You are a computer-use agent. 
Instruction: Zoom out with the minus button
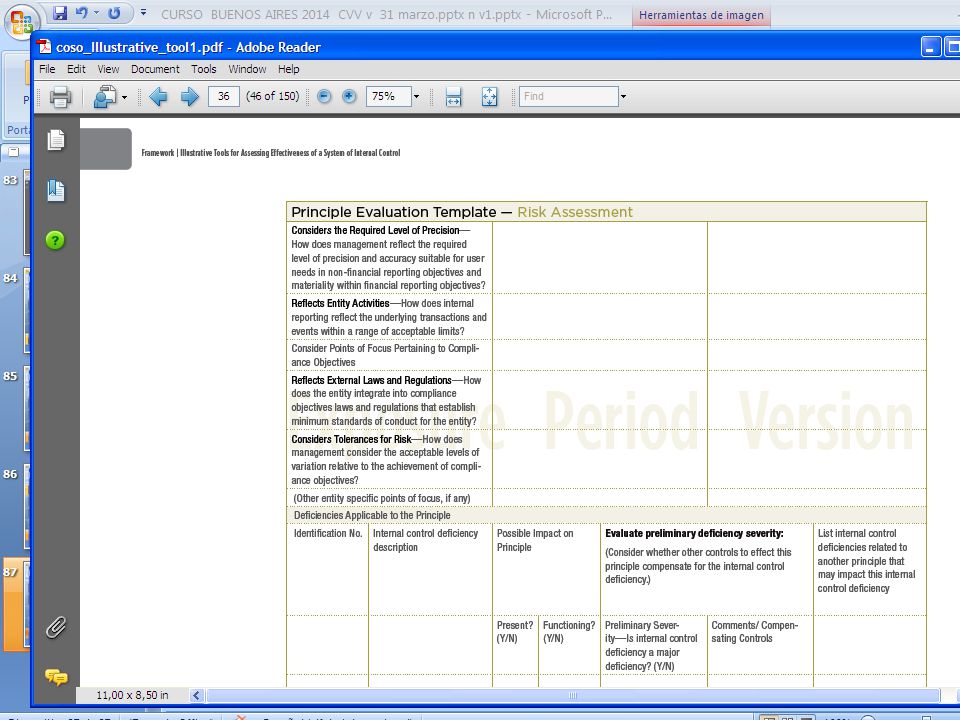(x=324, y=96)
